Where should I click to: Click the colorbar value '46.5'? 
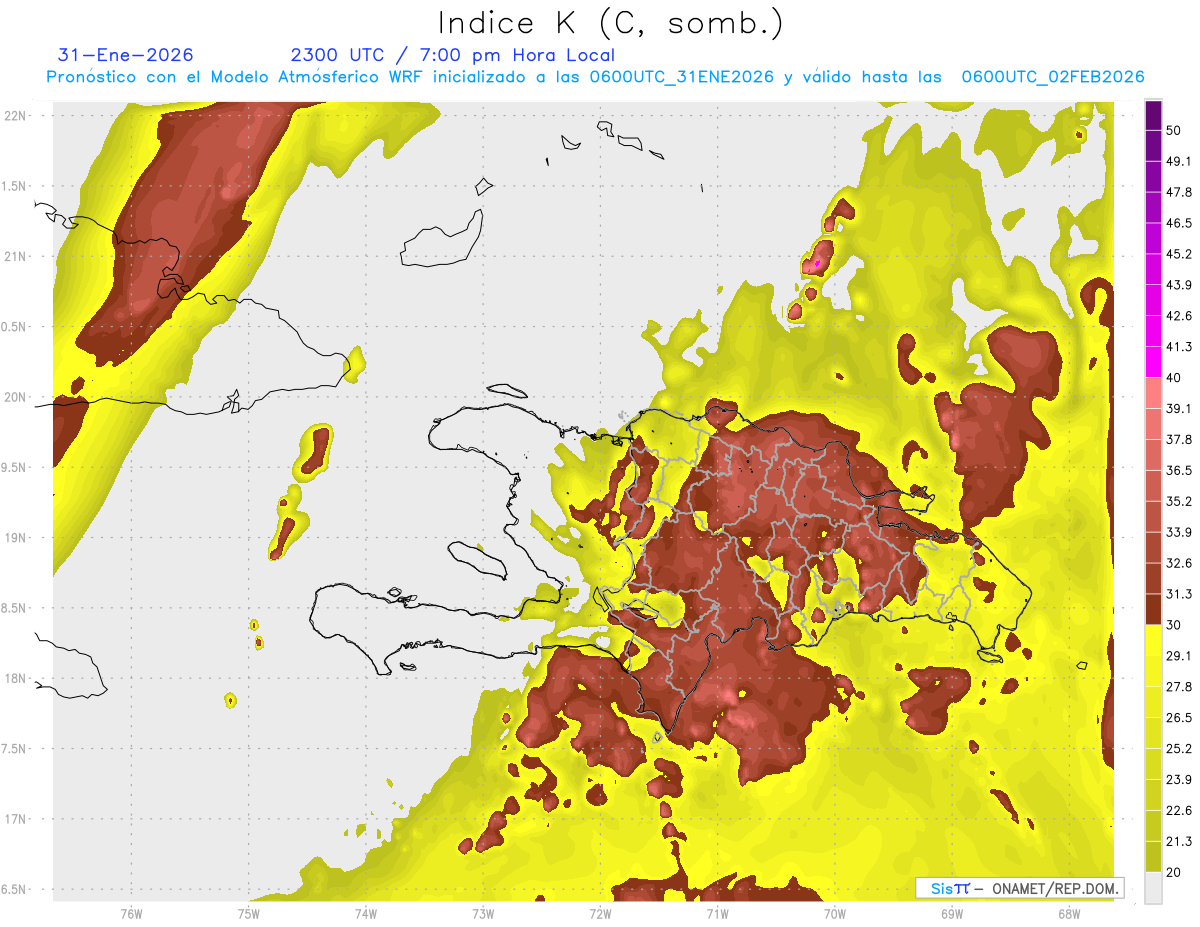[x=1179, y=223]
